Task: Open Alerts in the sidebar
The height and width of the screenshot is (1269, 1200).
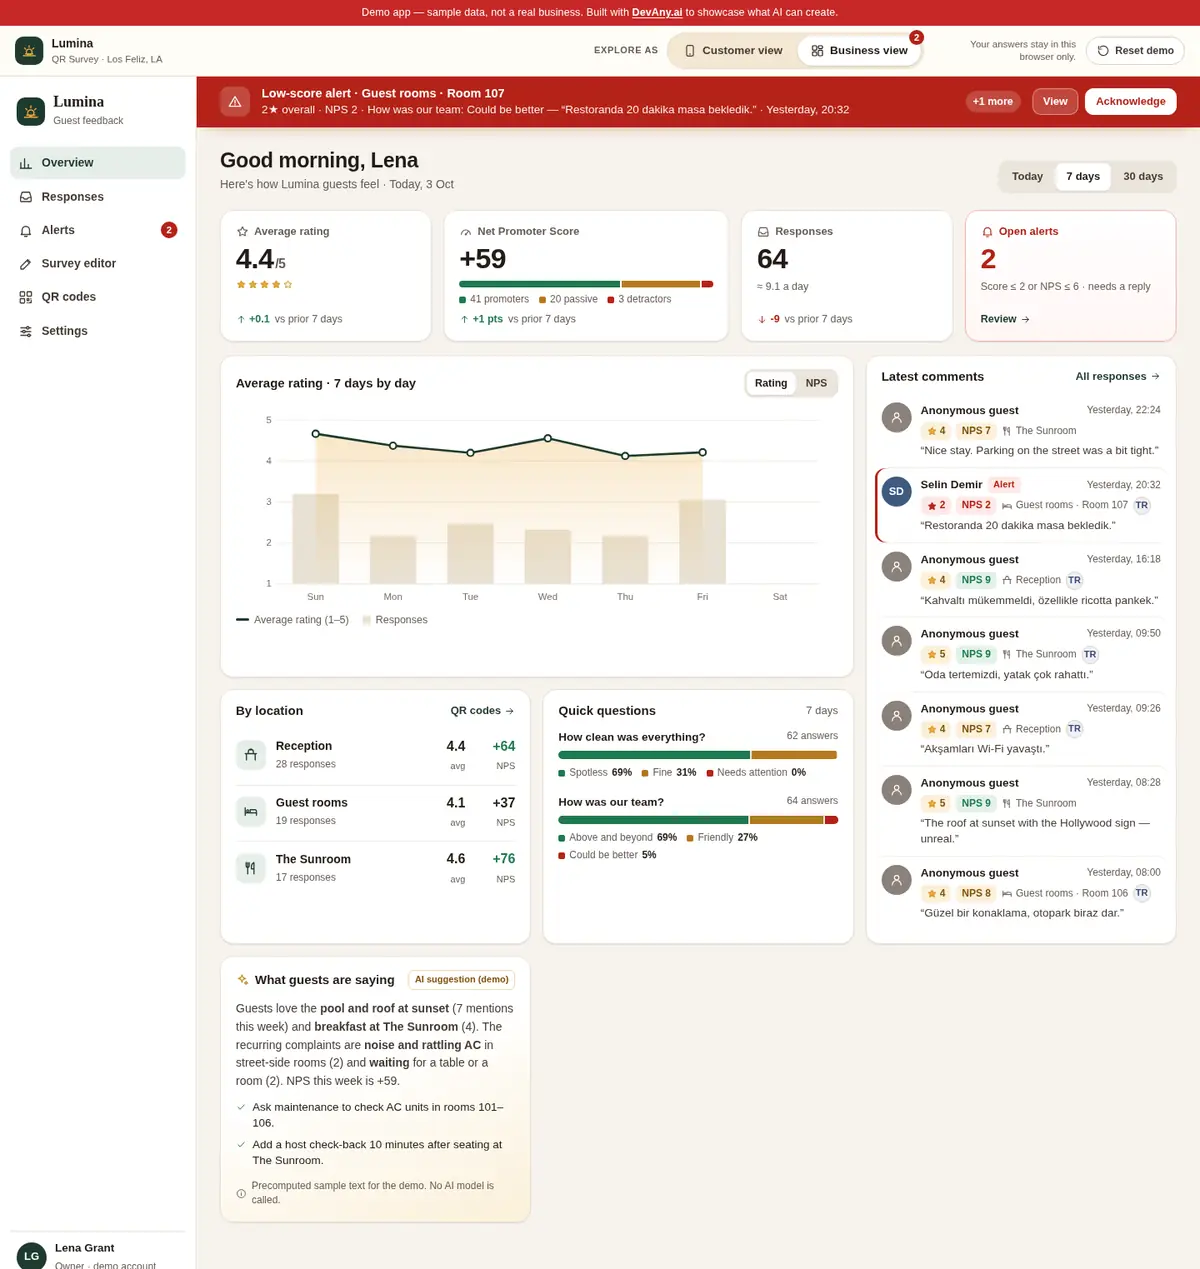Action: tap(98, 230)
